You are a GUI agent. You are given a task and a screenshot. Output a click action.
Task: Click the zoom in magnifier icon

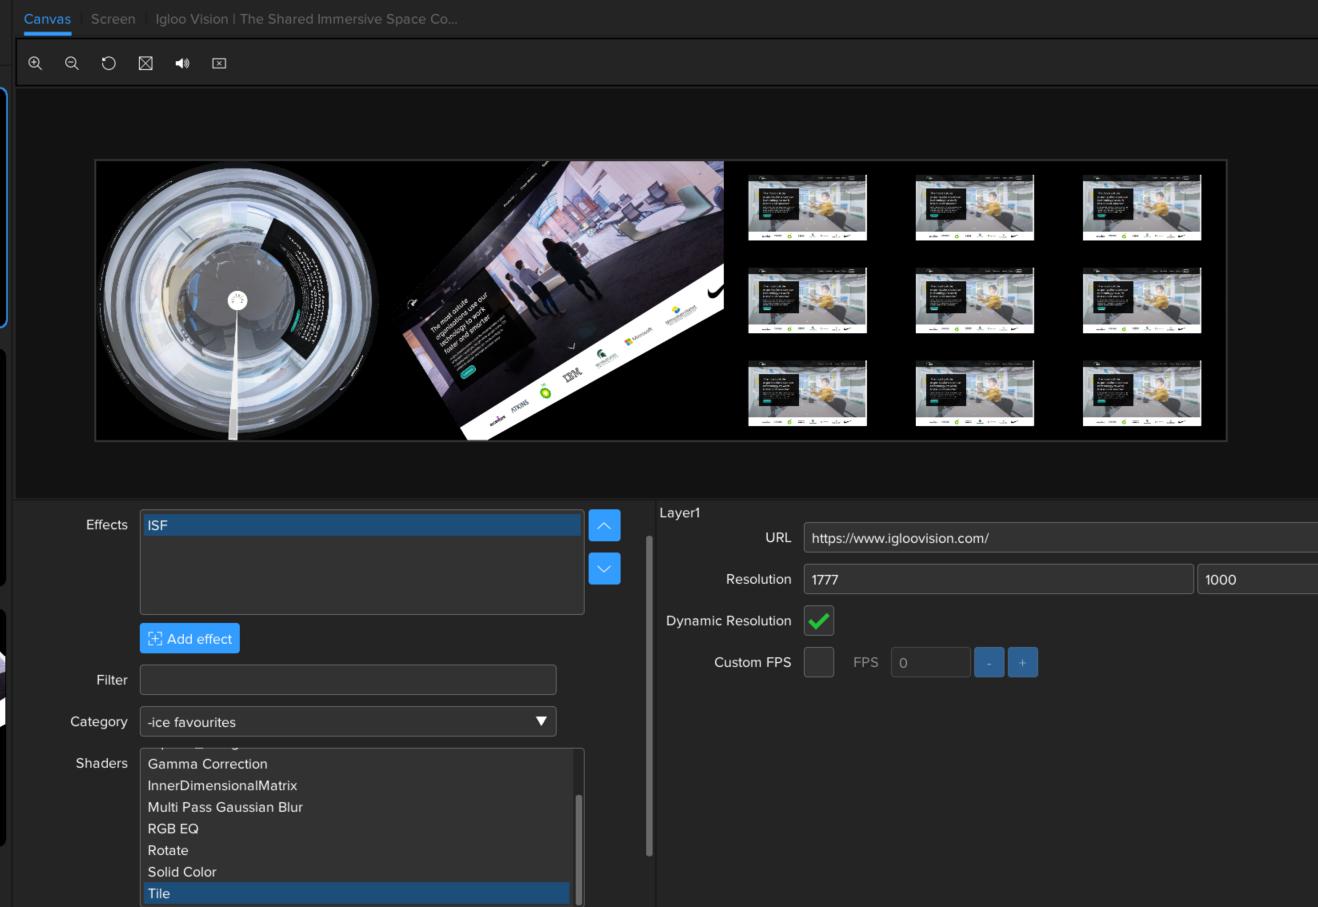(x=35, y=63)
